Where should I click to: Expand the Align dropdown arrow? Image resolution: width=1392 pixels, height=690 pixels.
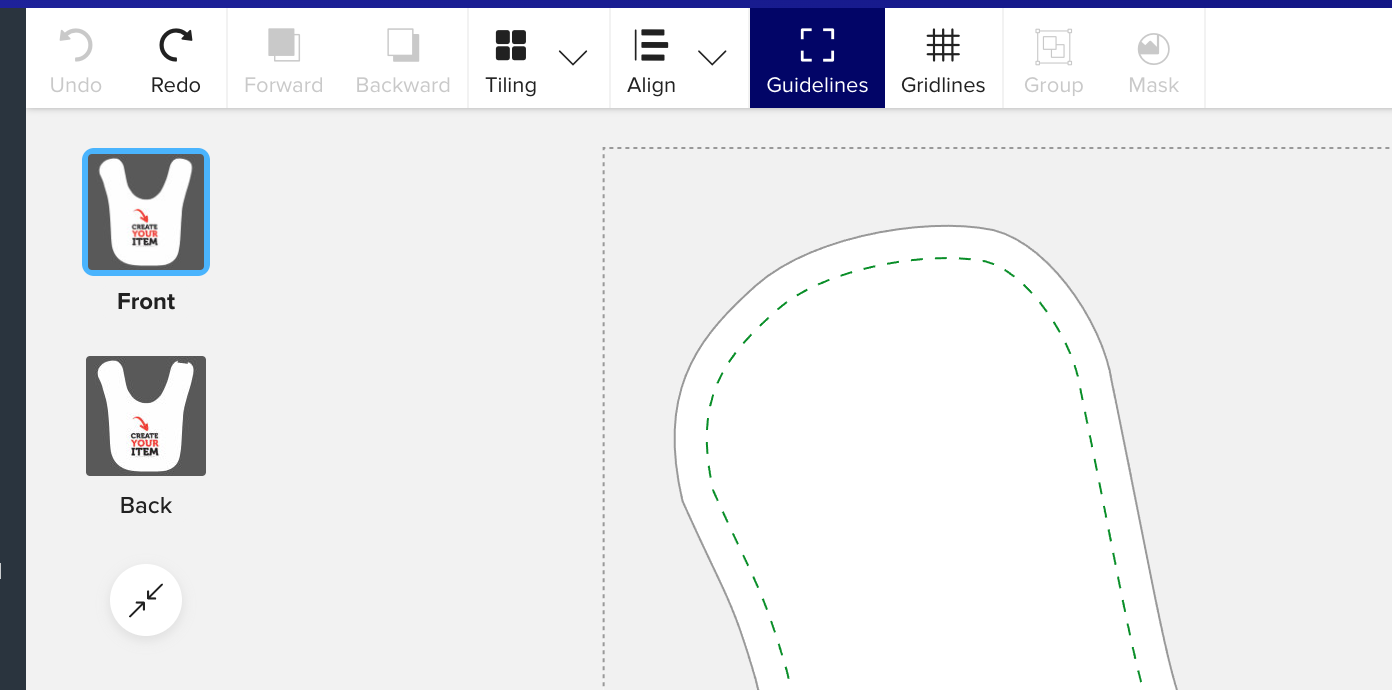[x=712, y=58]
